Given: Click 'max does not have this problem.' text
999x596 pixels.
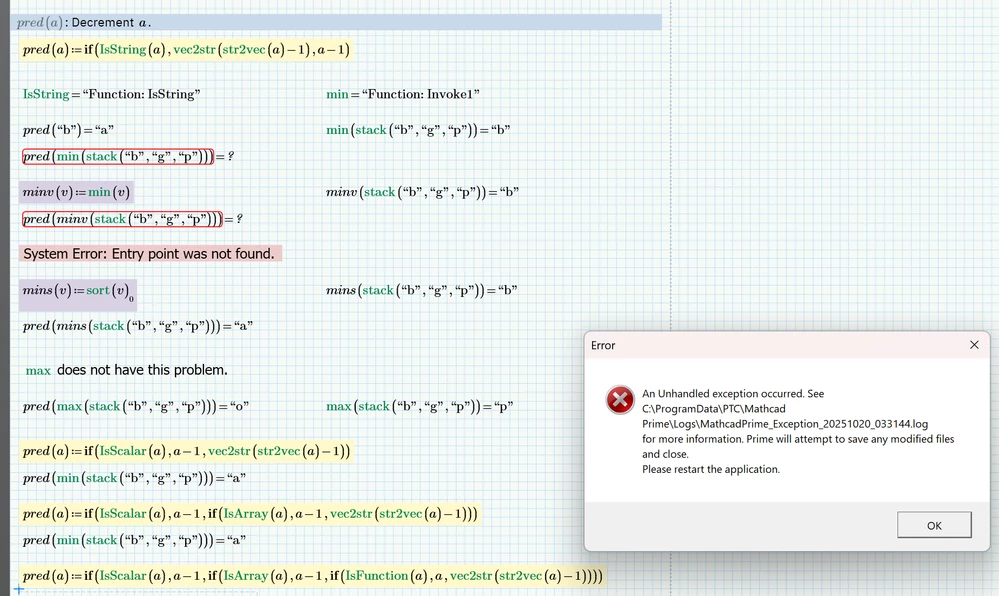Looking at the screenshot, I should click(x=126, y=370).
